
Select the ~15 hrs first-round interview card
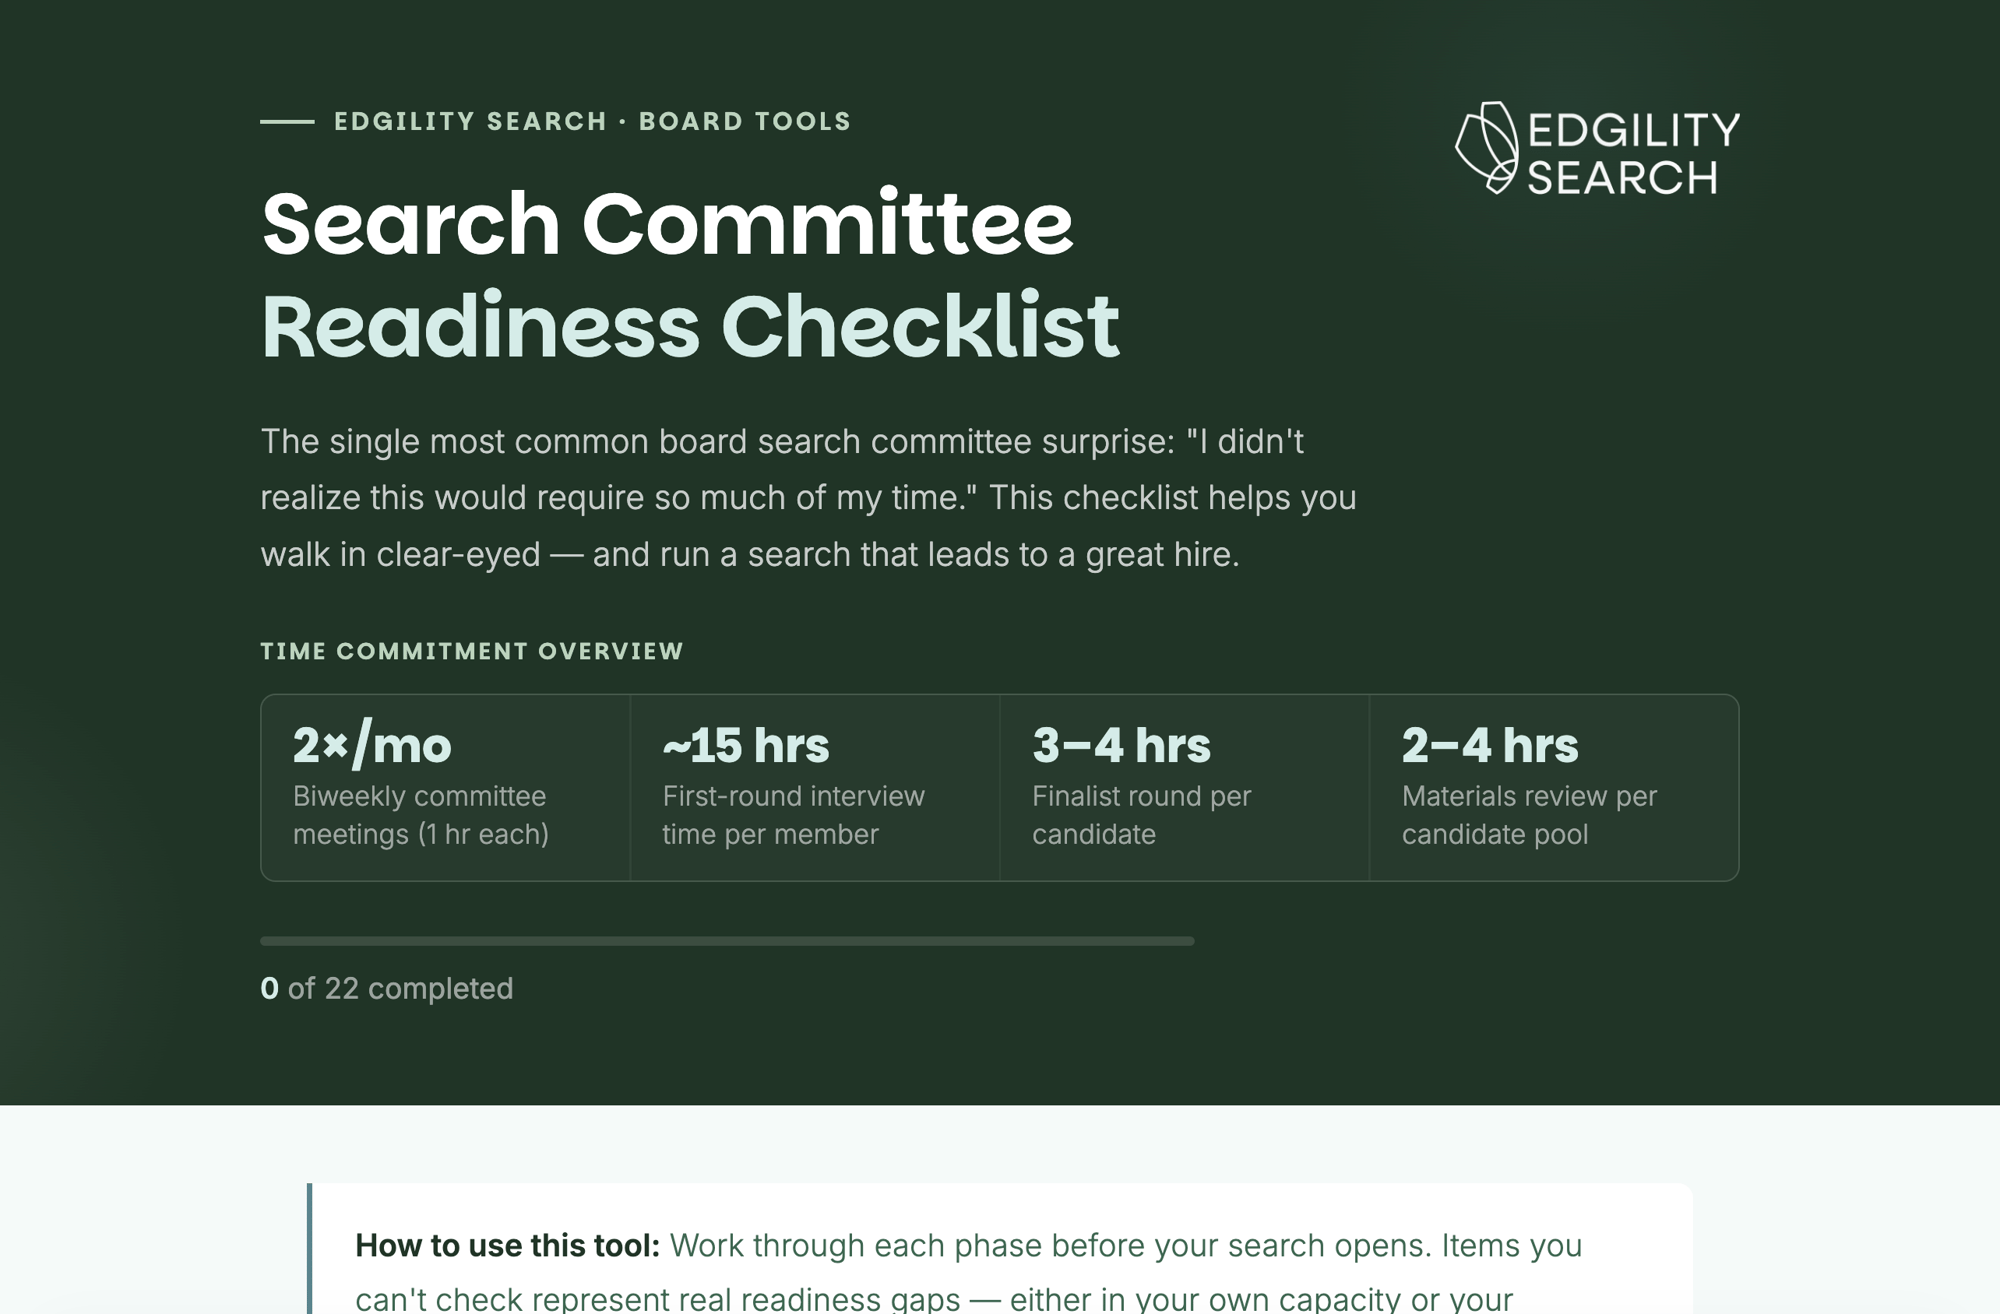(x=815, y=787)
